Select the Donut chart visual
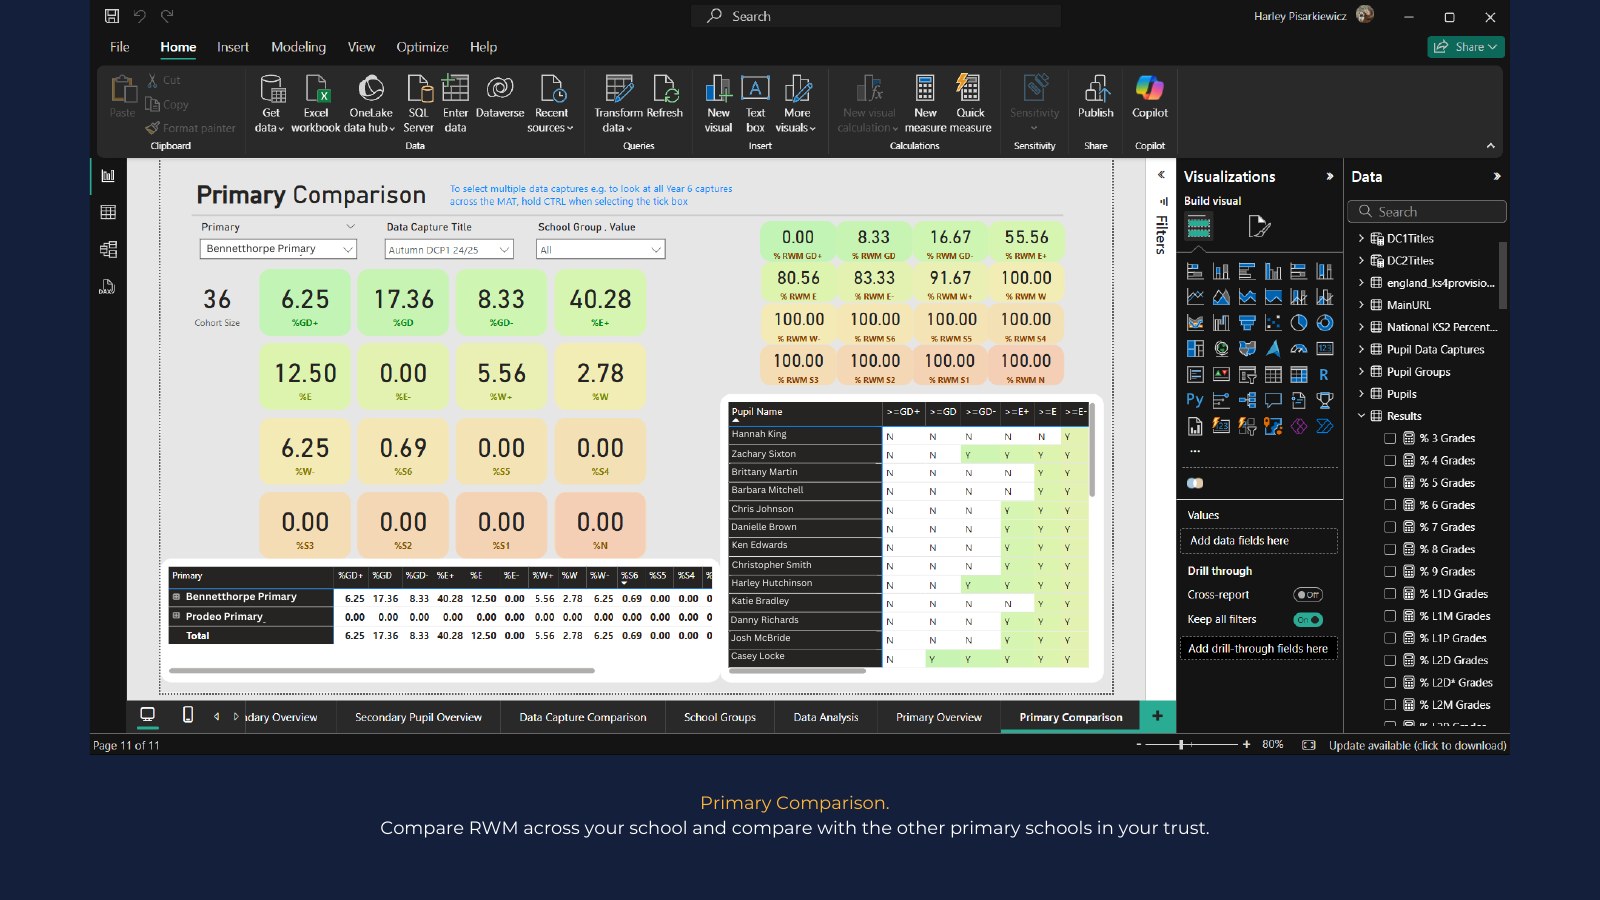This screenshot has height=900, width=1600. click(1325, 323)
